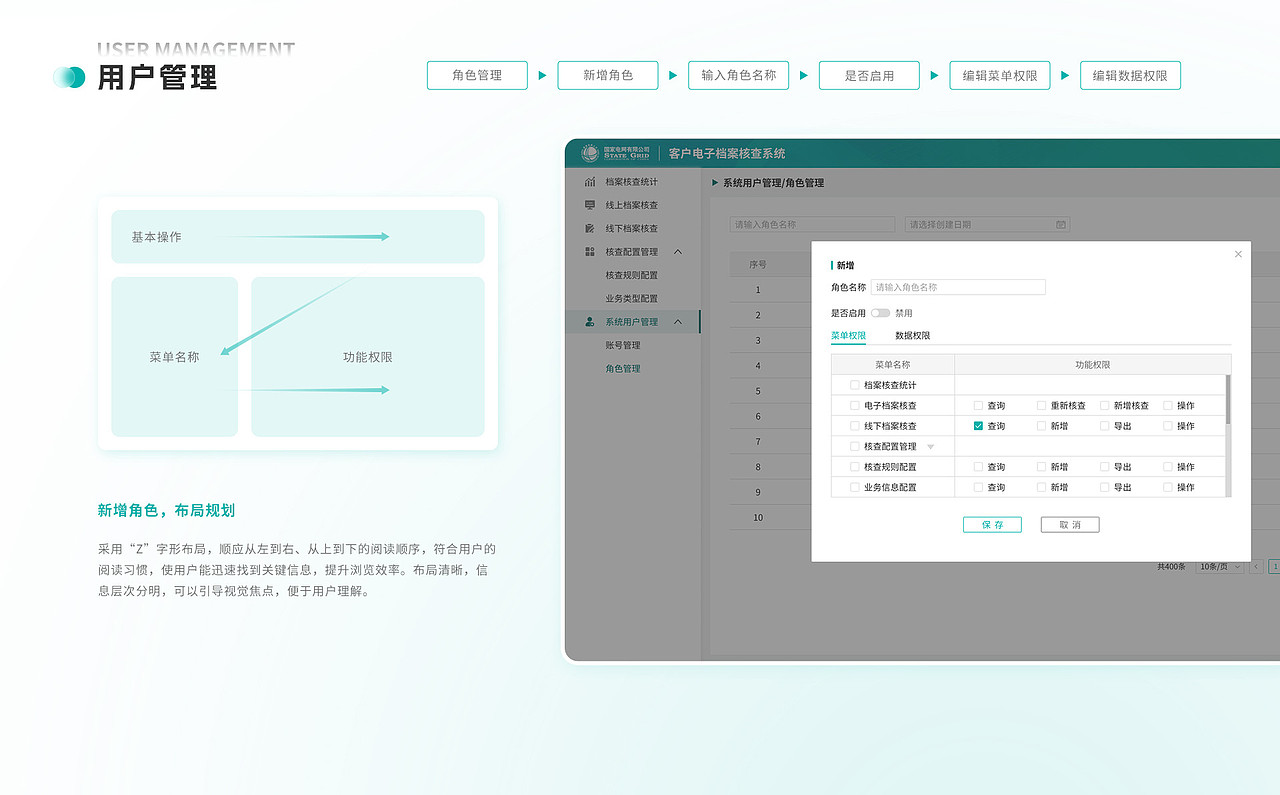1280x795 pixels.
Task: Check 导出 in the 线下档案核查 row
Action: [1104, 426]
